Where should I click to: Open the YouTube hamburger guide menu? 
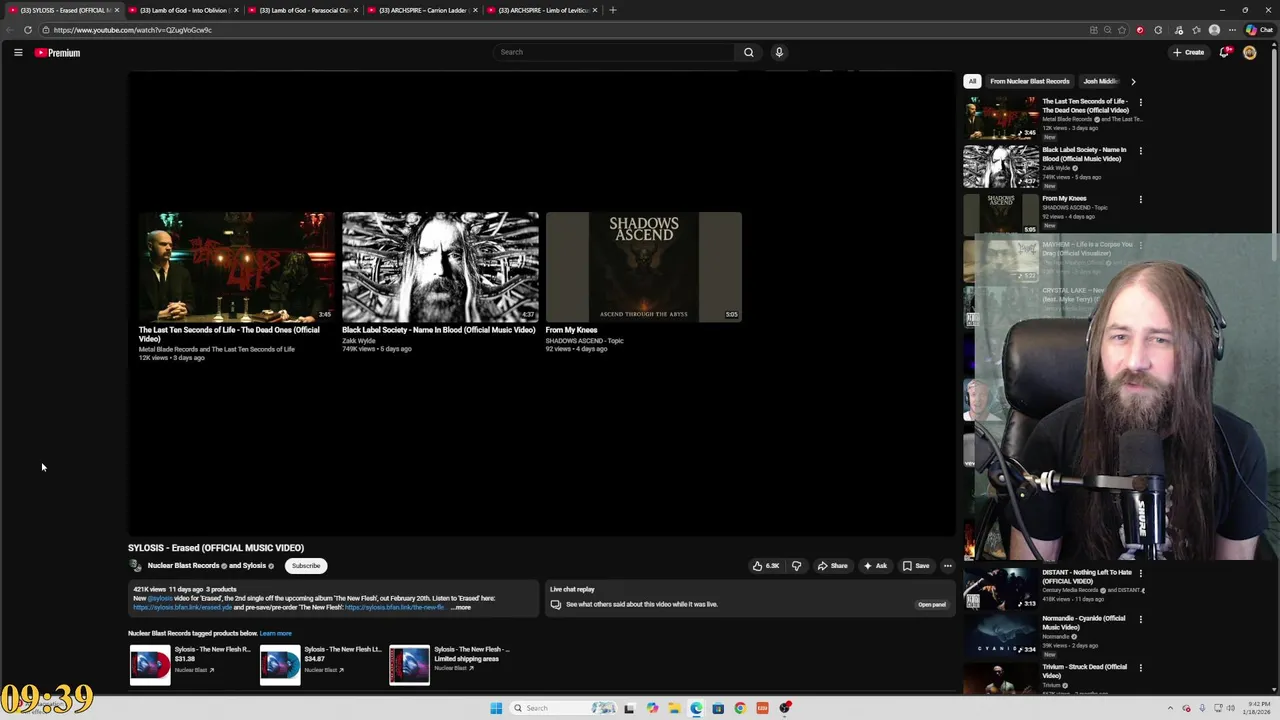pos(18,52)
